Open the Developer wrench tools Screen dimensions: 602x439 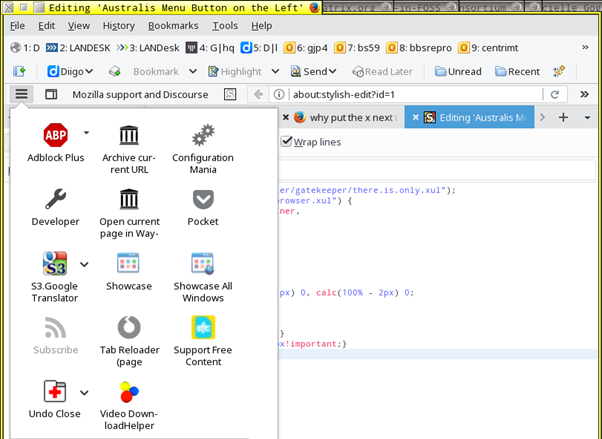56,200
